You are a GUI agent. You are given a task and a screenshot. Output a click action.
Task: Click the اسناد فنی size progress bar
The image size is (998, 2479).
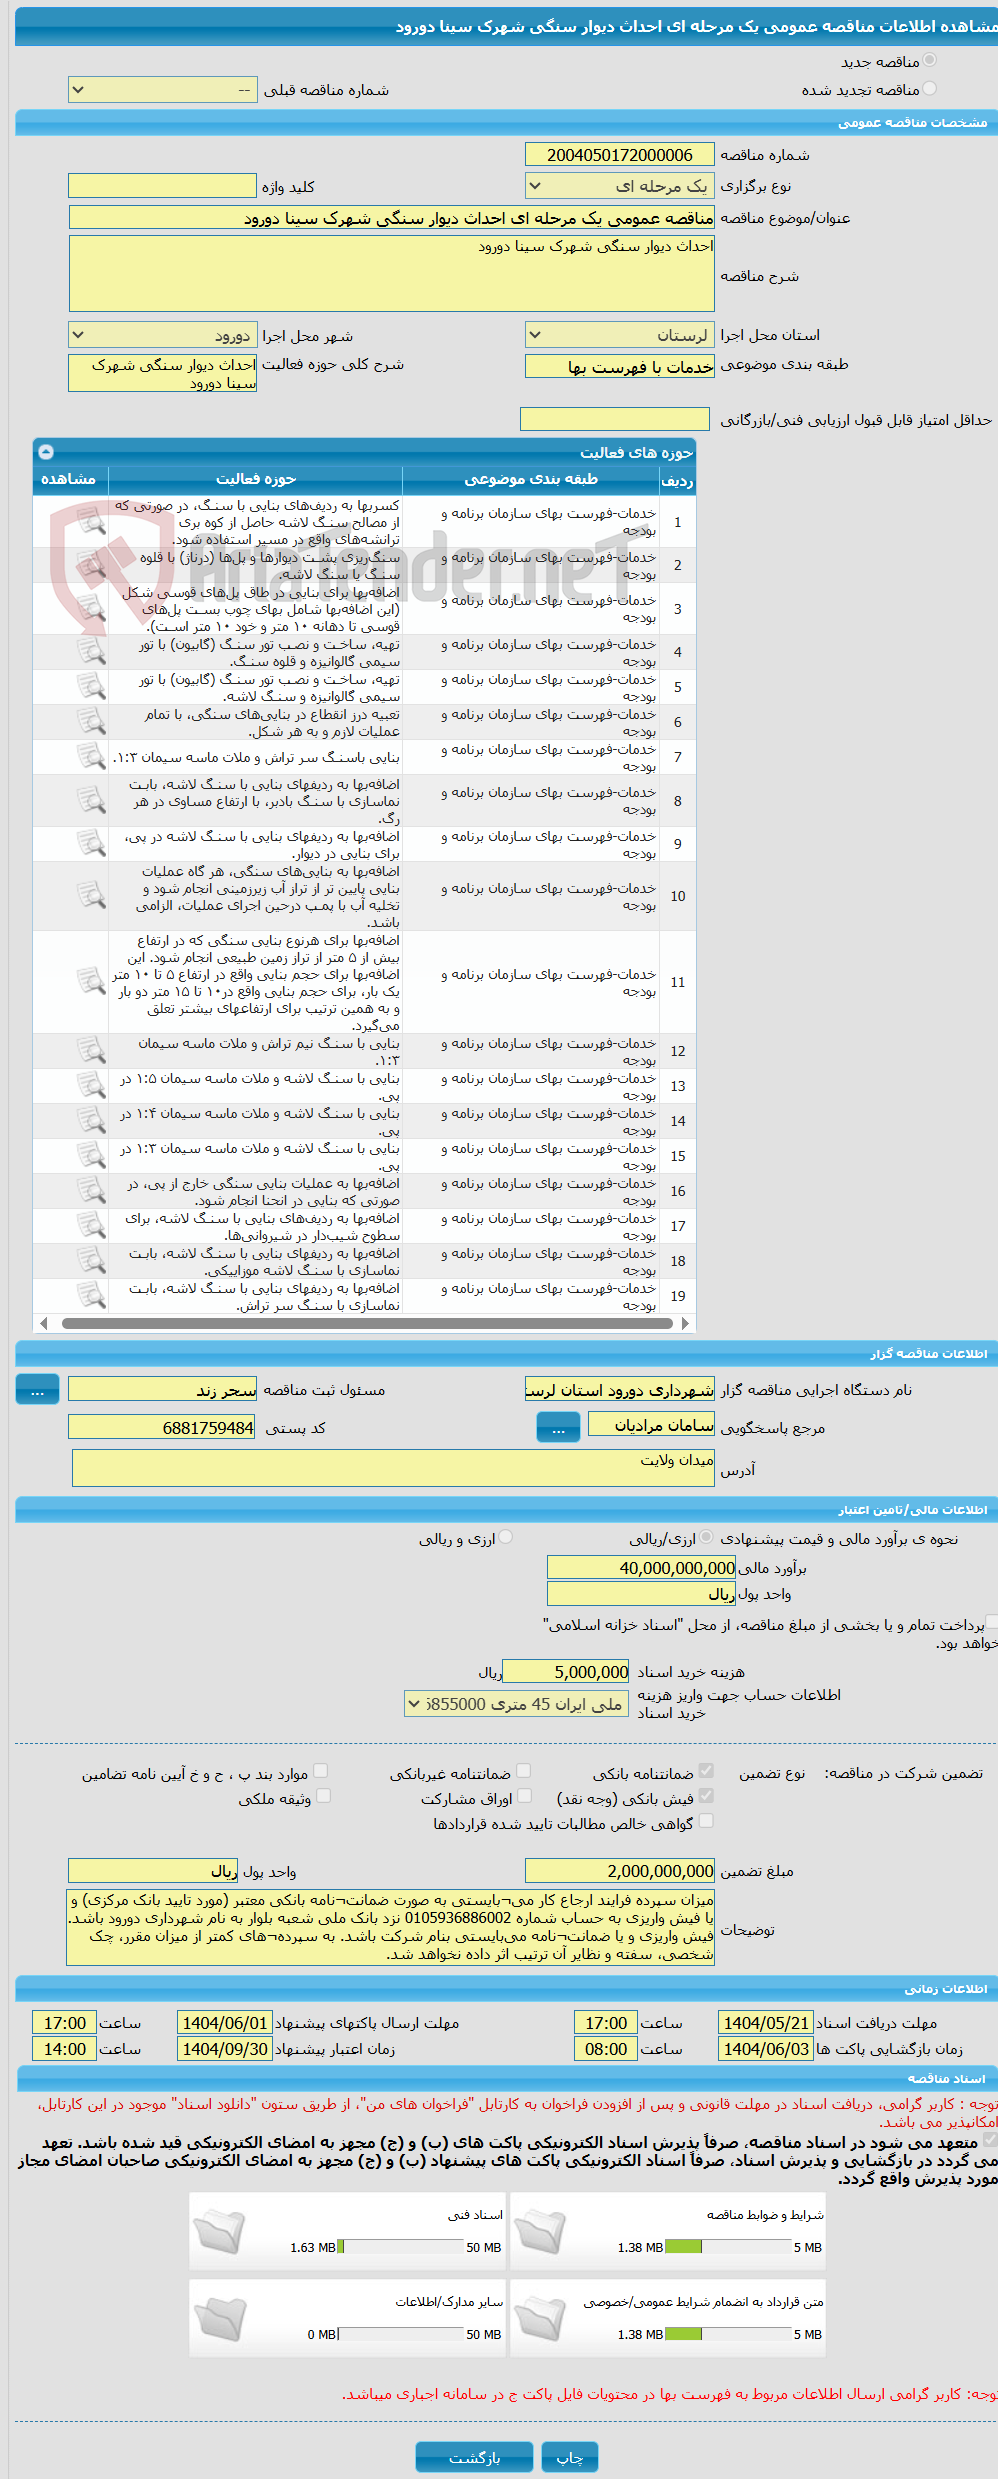point(401,2247)
